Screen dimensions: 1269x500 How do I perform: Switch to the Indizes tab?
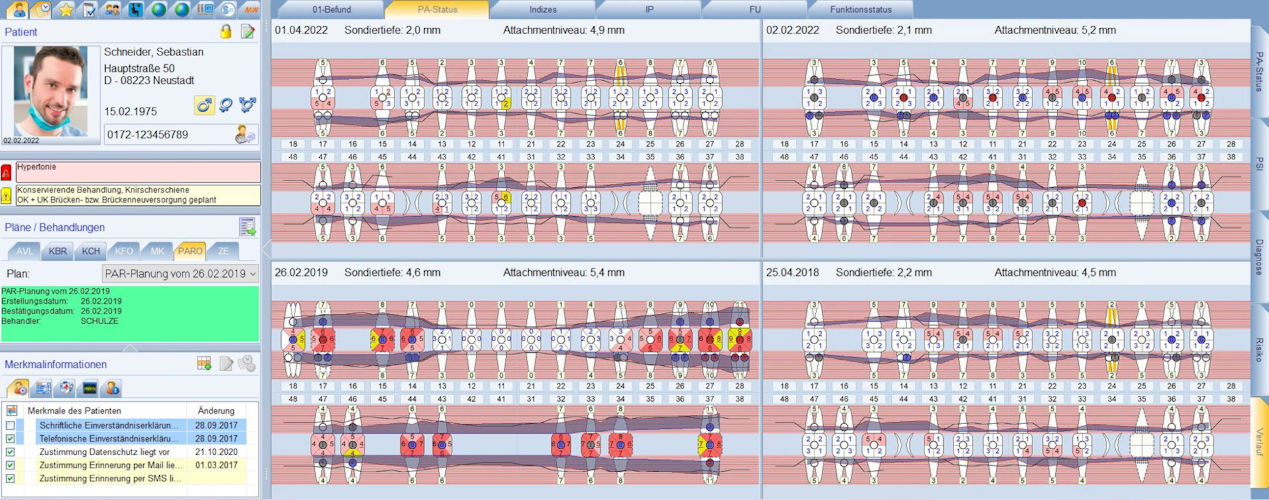click(544, 9)
